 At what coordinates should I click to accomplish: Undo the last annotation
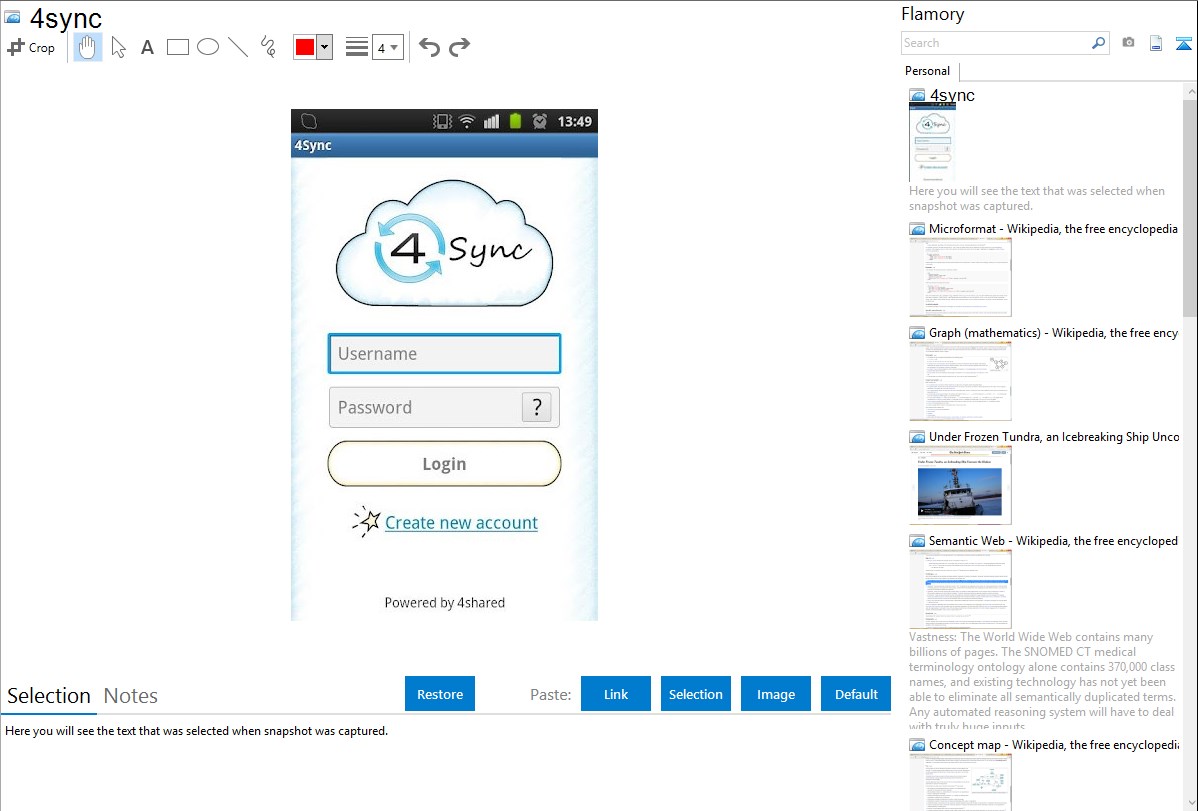[429, 47]
